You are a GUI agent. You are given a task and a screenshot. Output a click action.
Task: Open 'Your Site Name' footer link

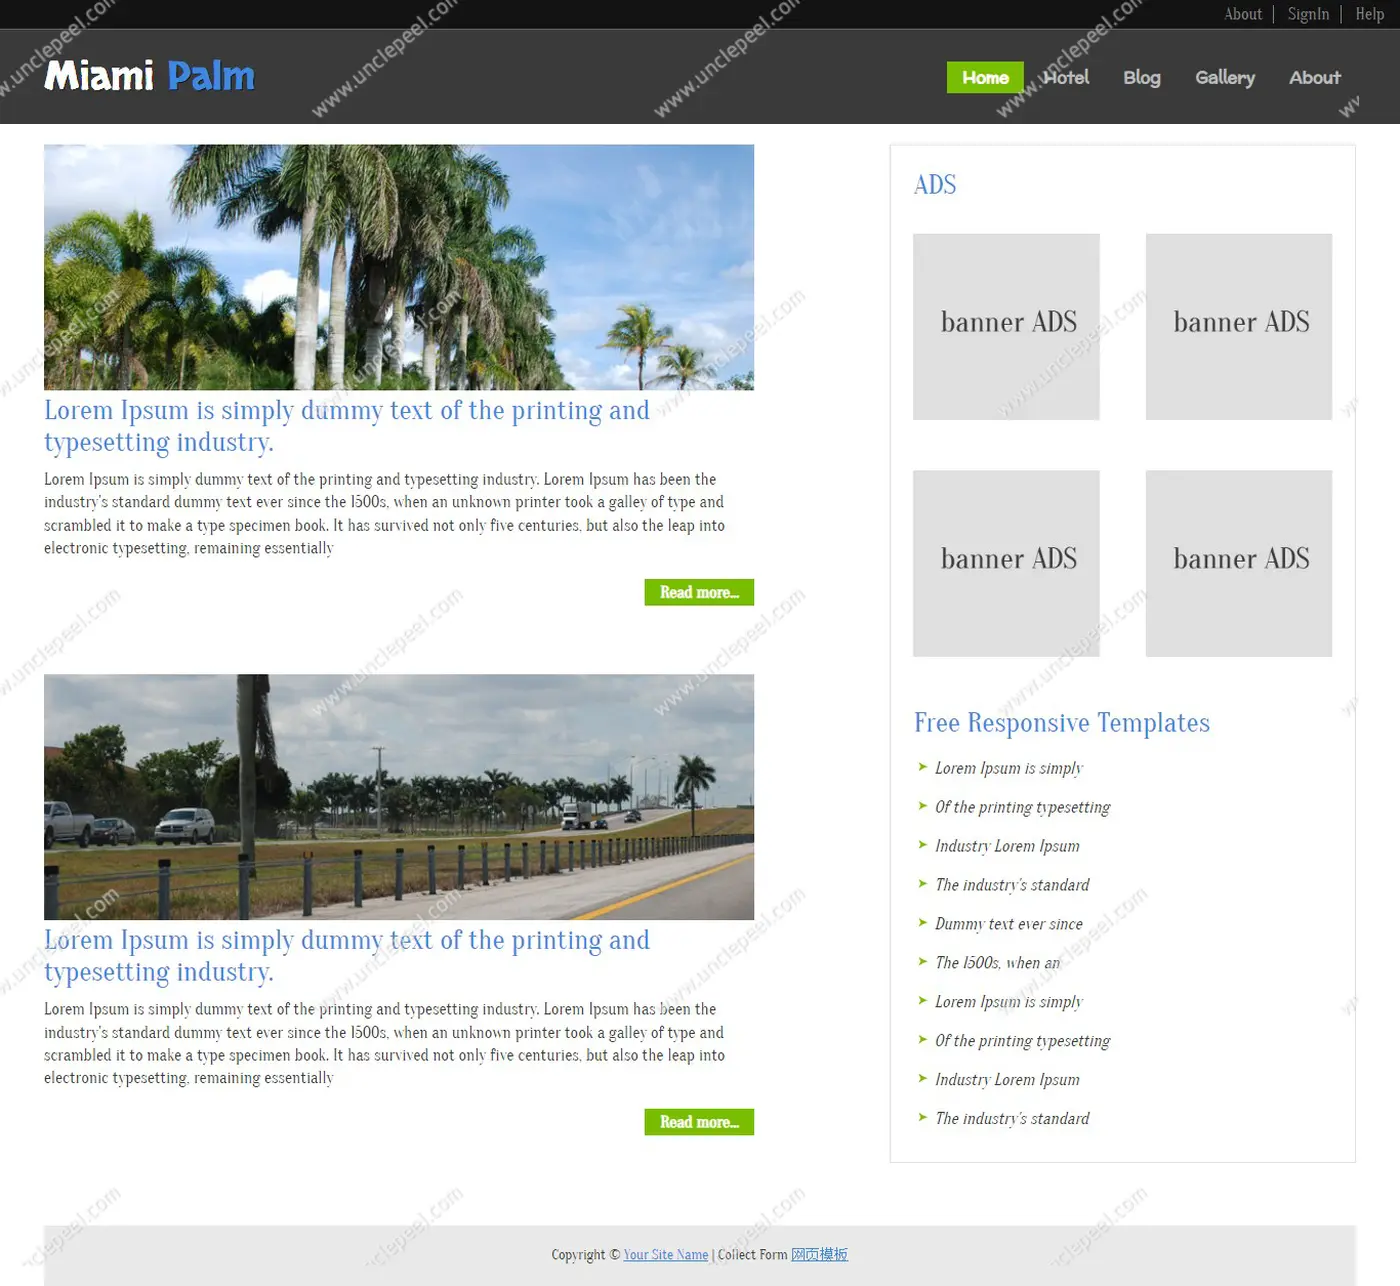click(x=666, y=1255)
